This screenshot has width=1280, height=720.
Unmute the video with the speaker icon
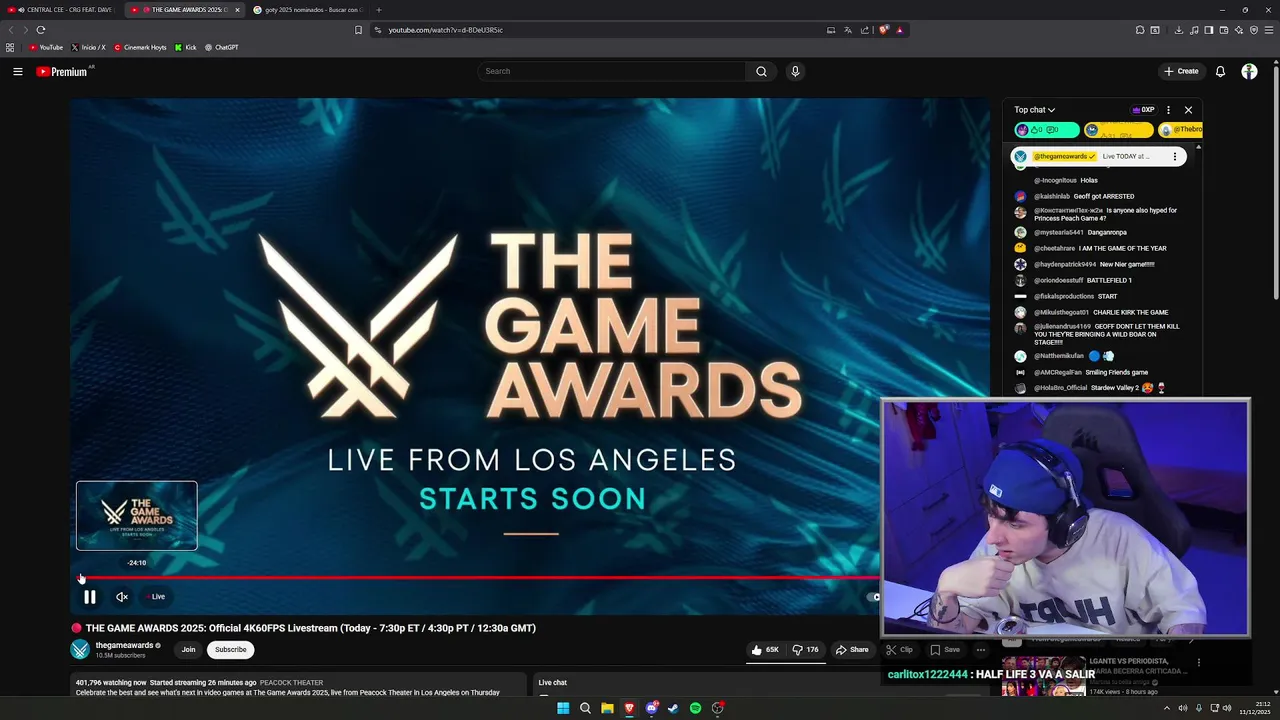(122, 597)
